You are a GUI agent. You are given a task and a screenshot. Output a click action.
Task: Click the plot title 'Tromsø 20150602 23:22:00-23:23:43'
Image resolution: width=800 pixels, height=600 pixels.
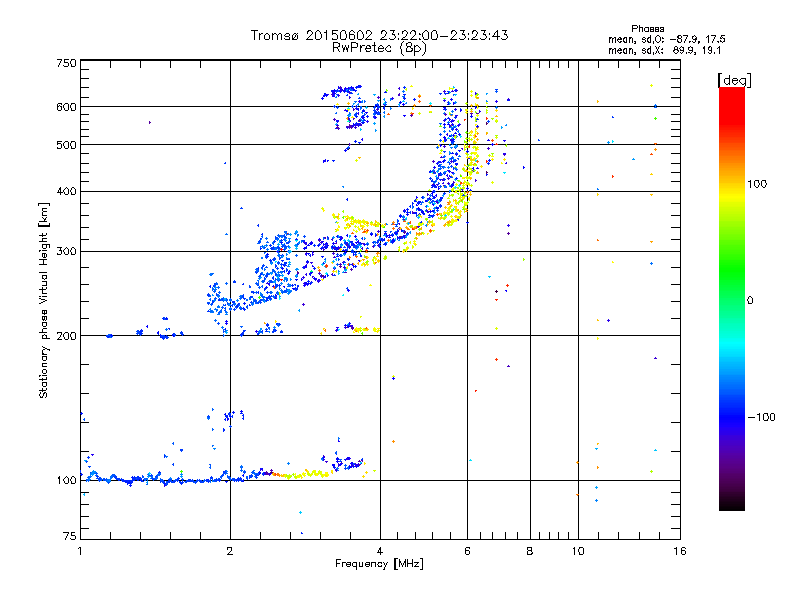click(x=380, y=35)
